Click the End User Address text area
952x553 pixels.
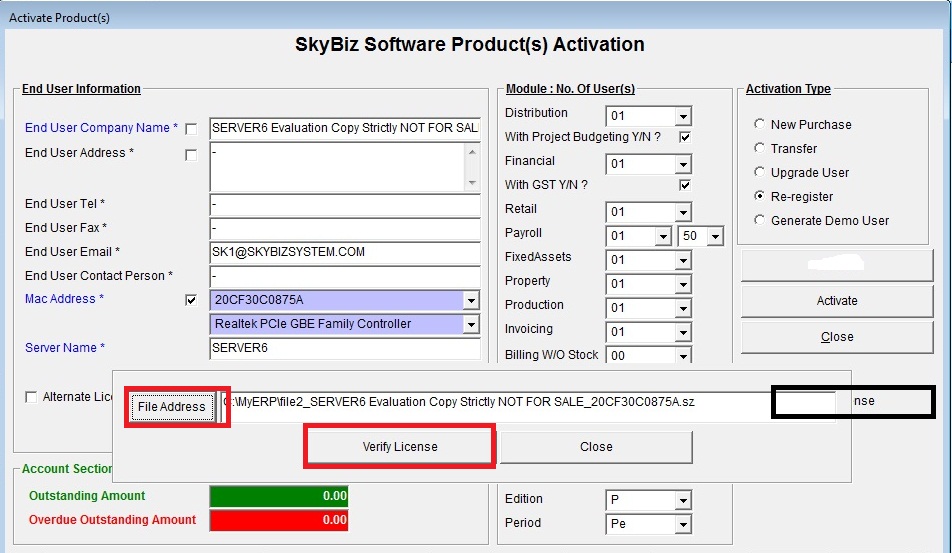click(338, 168)
